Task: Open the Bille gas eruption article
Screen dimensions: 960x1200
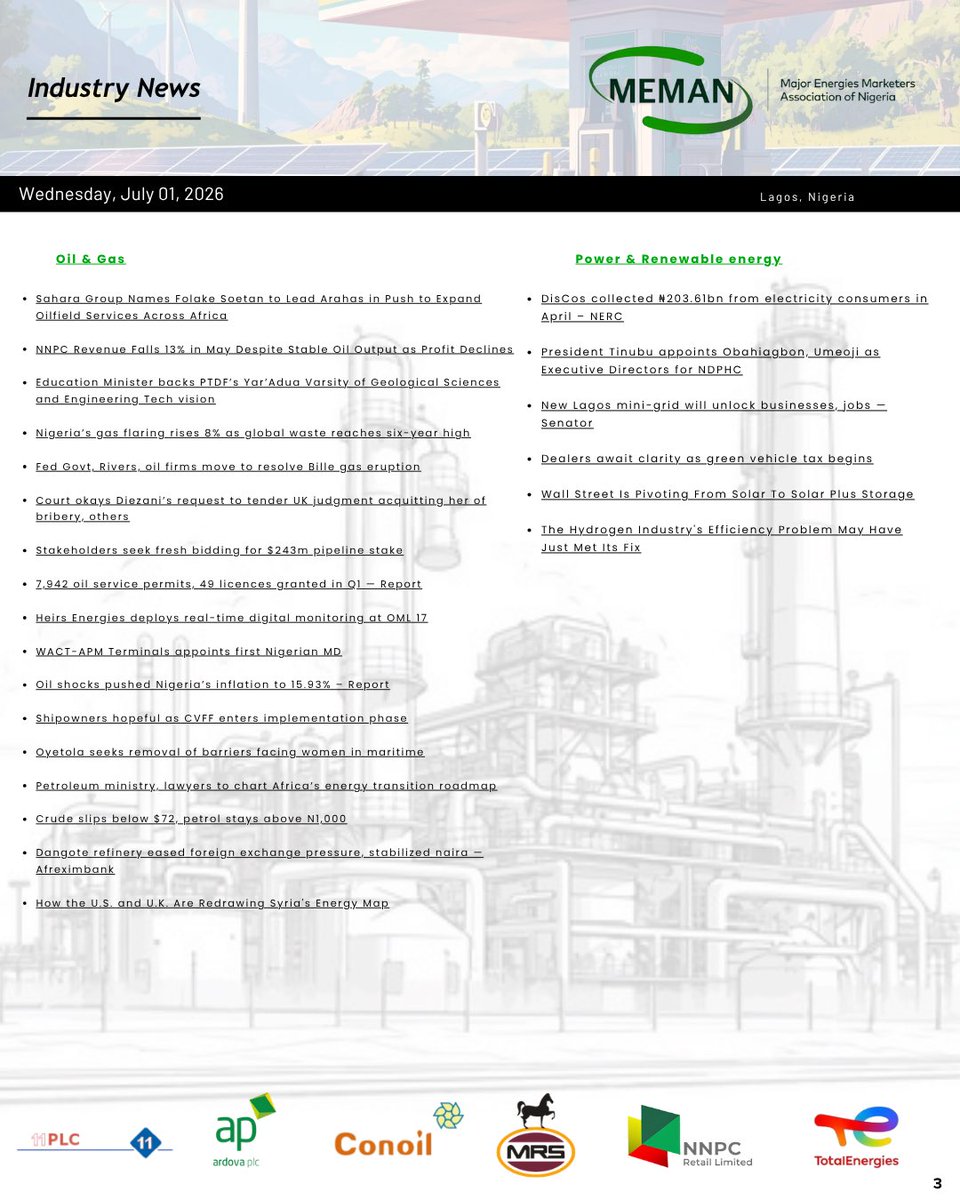Action: [x=228, y=467]
